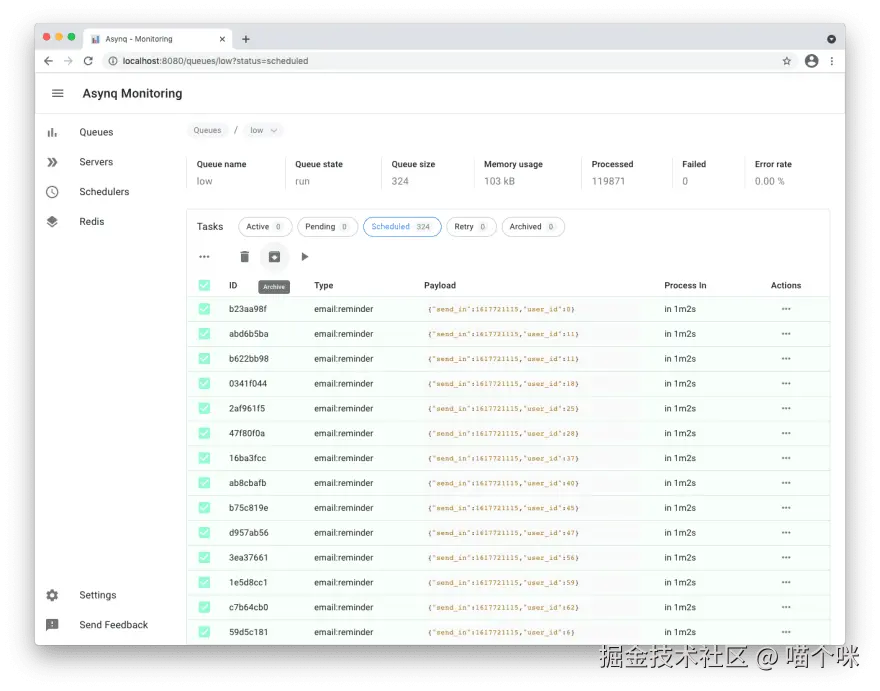This screenshot has height=691, width=880.
Task: Close the Asynq - Monitoring tab
Action: 222,39
